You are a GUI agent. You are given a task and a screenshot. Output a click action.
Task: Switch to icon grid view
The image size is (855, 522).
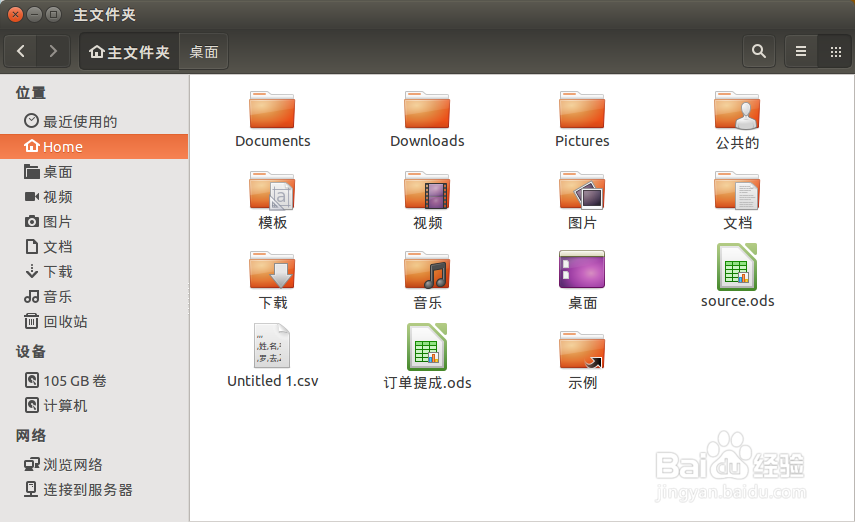coord(835,51)
